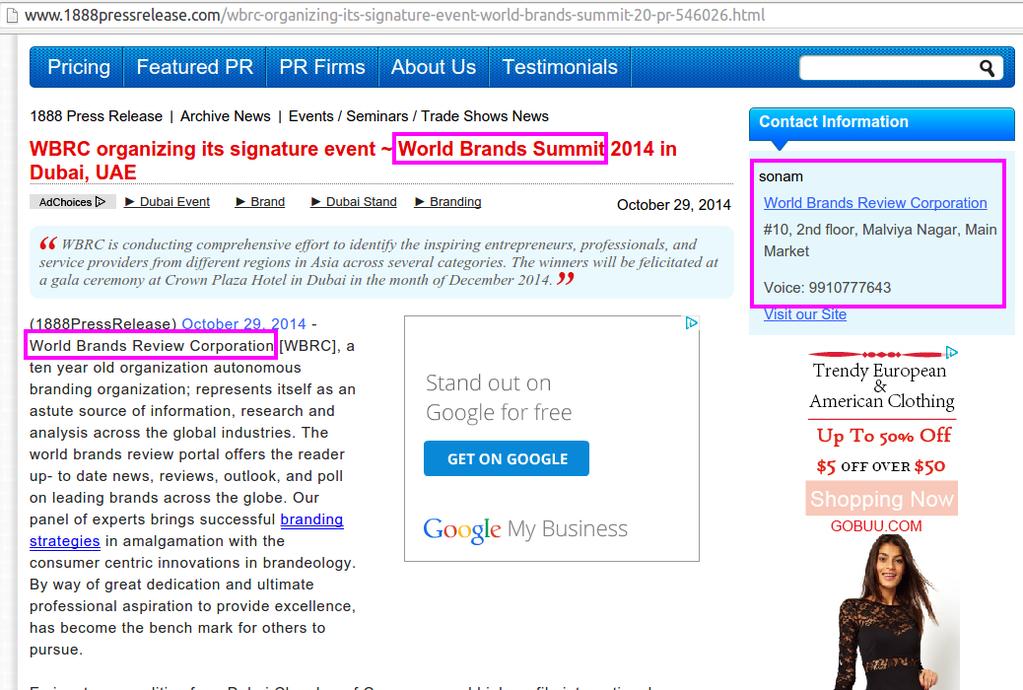Click the GET ON GOOGLE button
The width and height of the screenshot is (1023, 690).
point(506,458)
